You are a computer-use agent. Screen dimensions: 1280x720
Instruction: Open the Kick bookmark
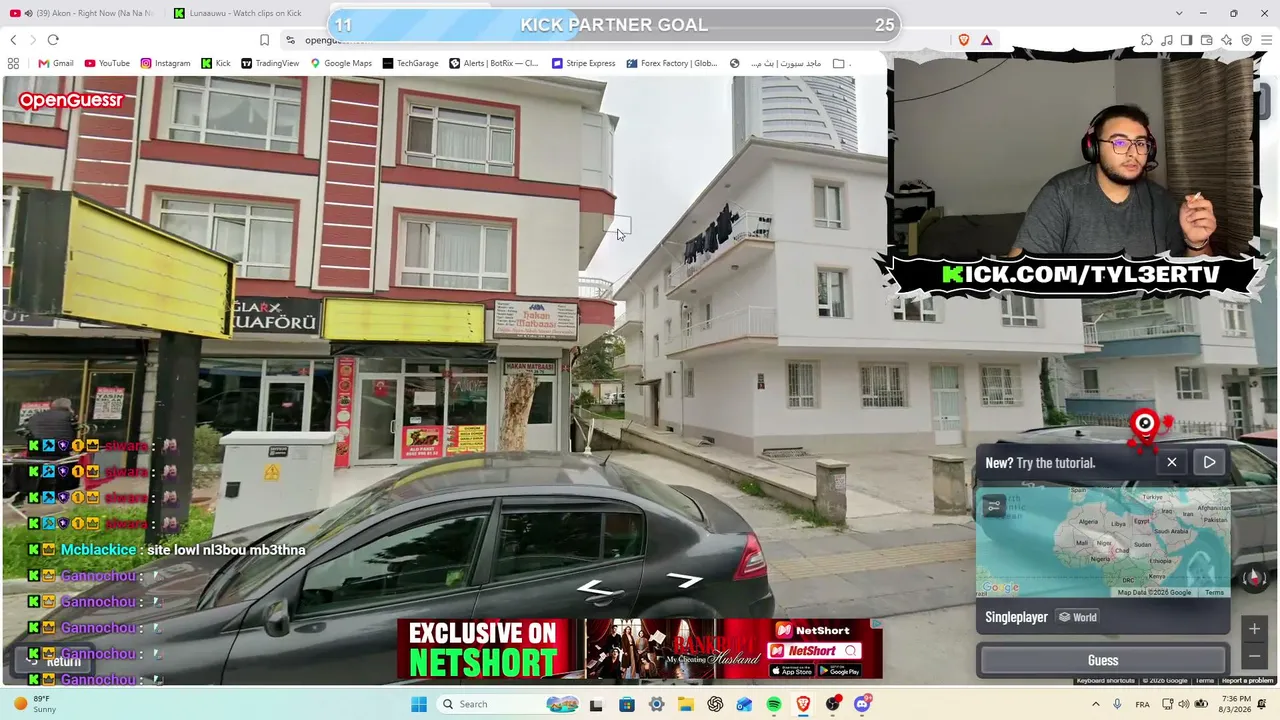point(216,63)
